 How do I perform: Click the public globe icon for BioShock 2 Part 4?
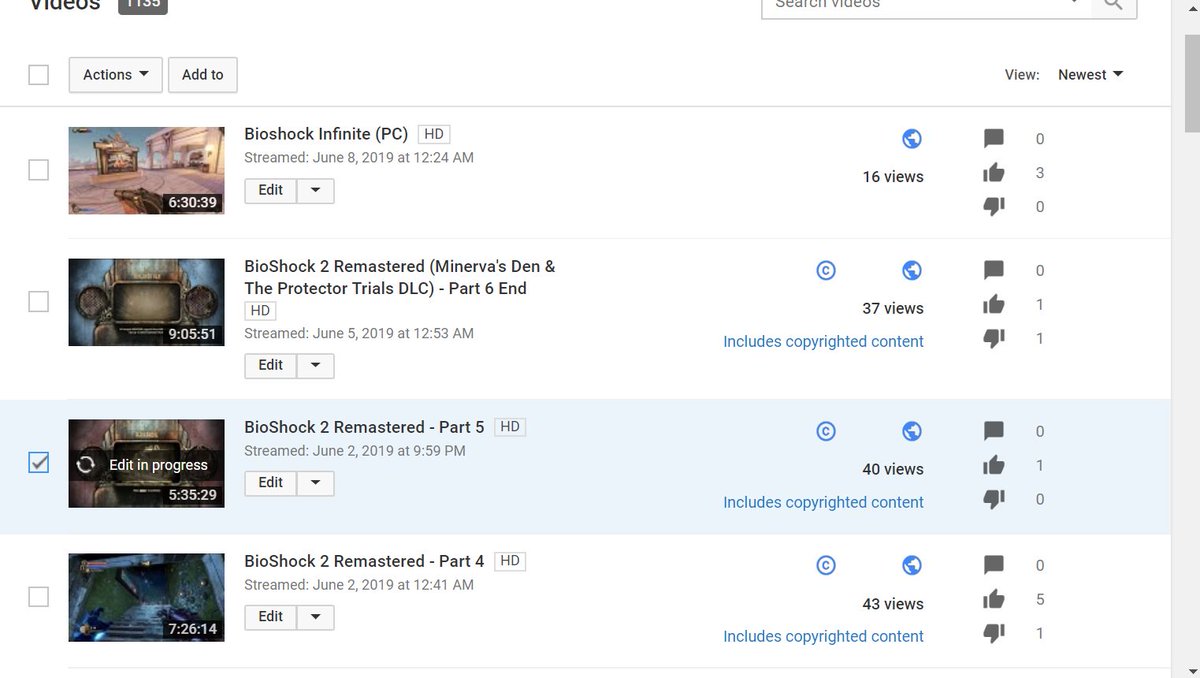(x=912, y=565)
